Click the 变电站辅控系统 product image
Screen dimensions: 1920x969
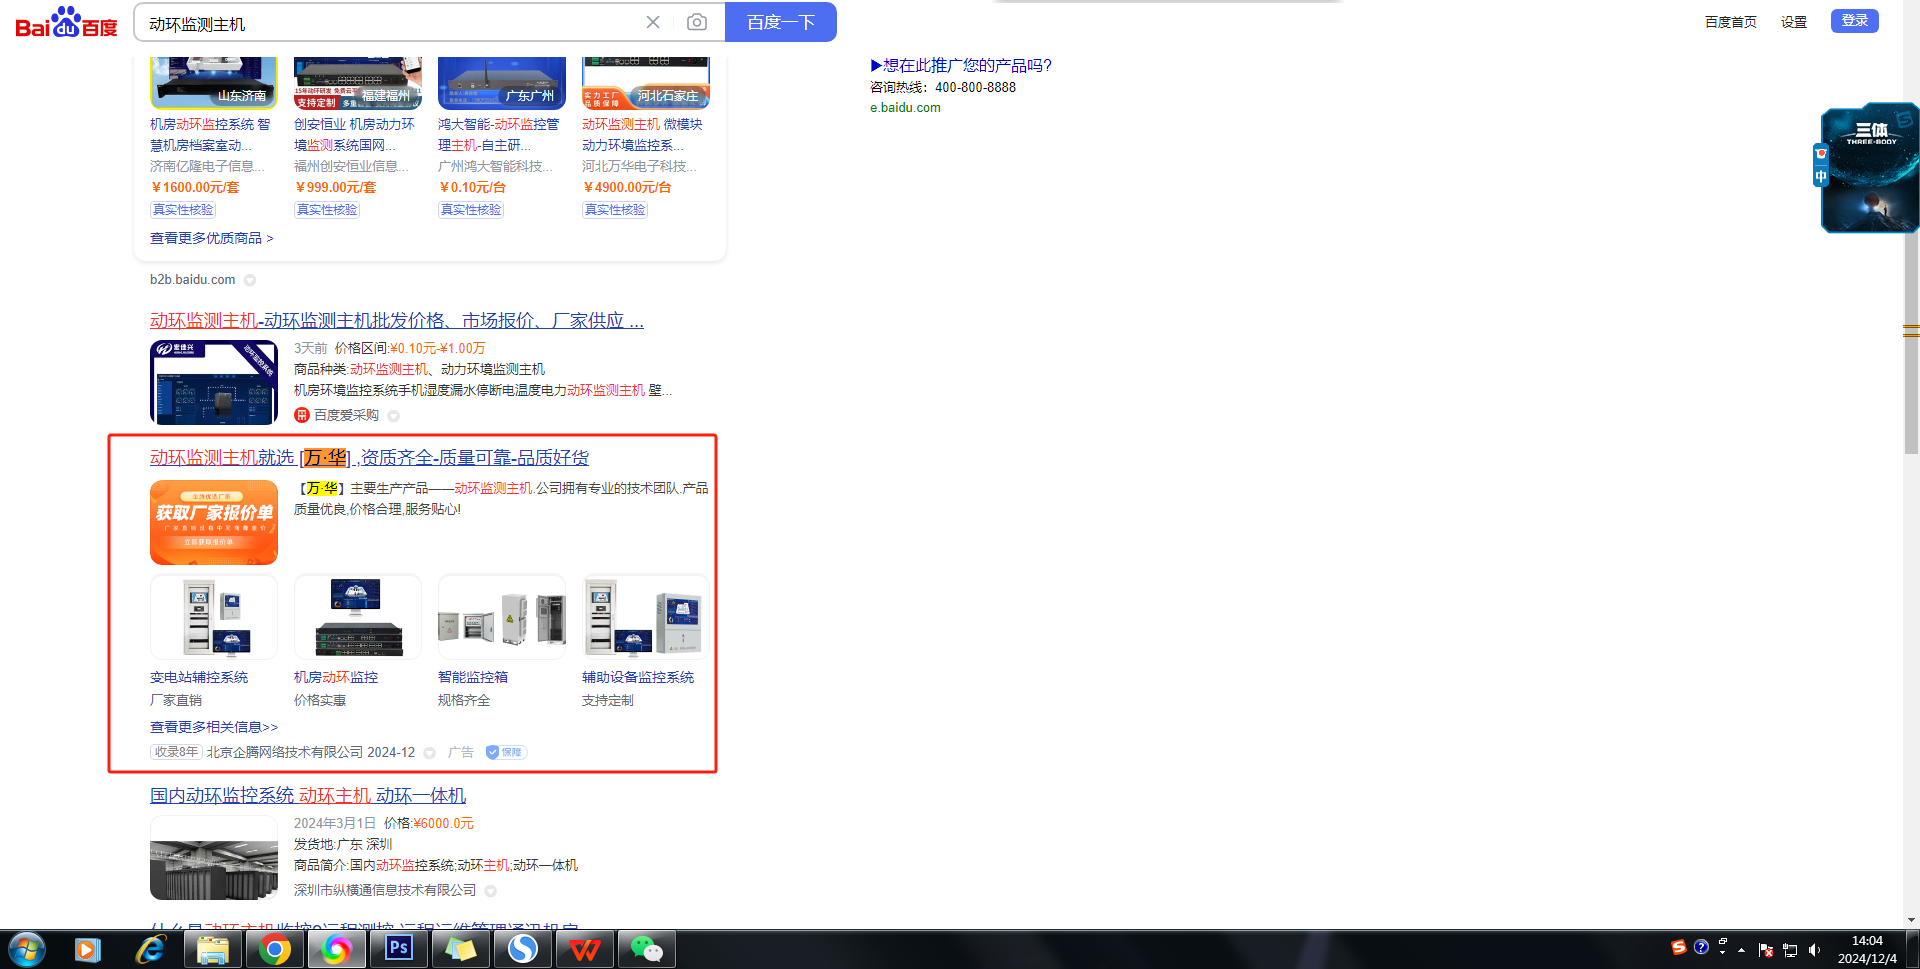214,617
